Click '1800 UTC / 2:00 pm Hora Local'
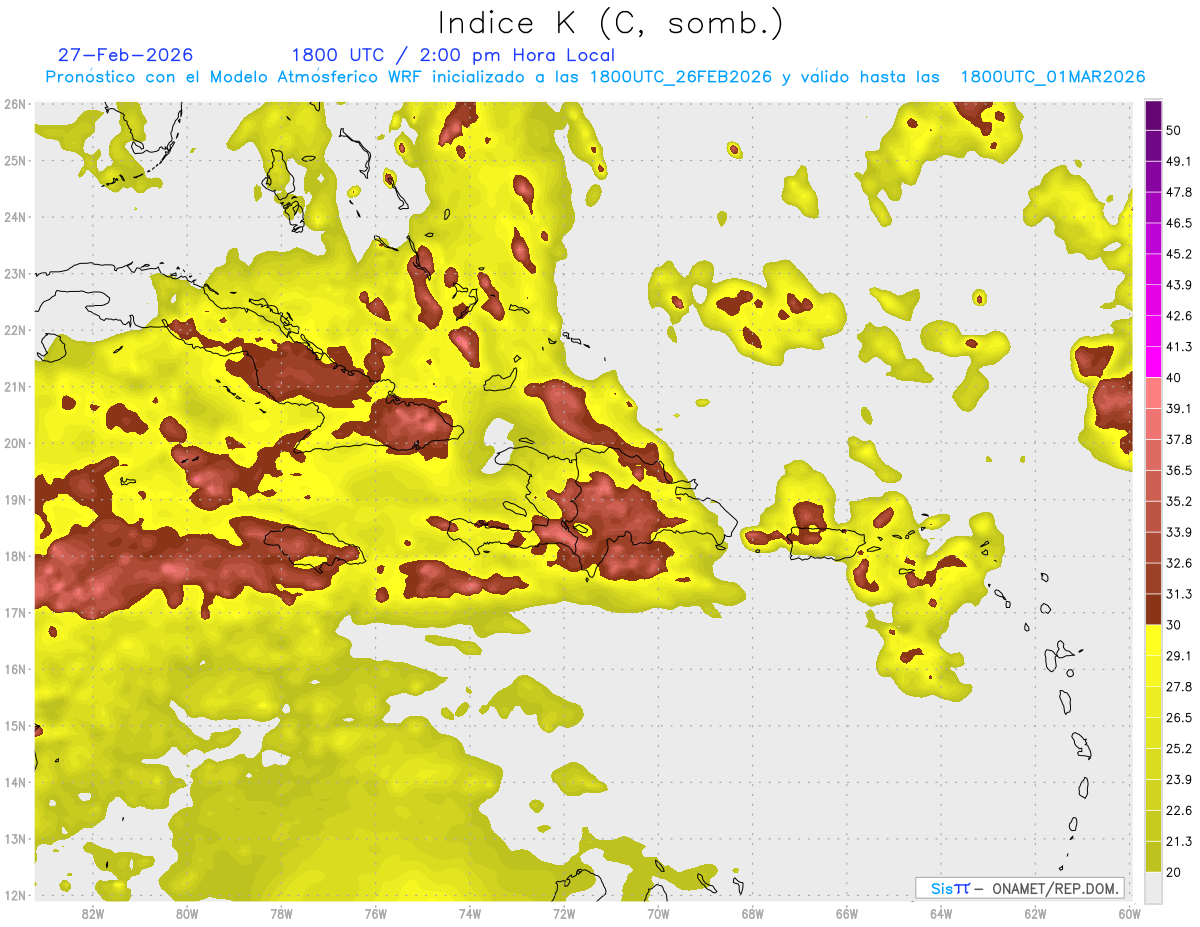The image size is (1200, 927). (453, 56)
